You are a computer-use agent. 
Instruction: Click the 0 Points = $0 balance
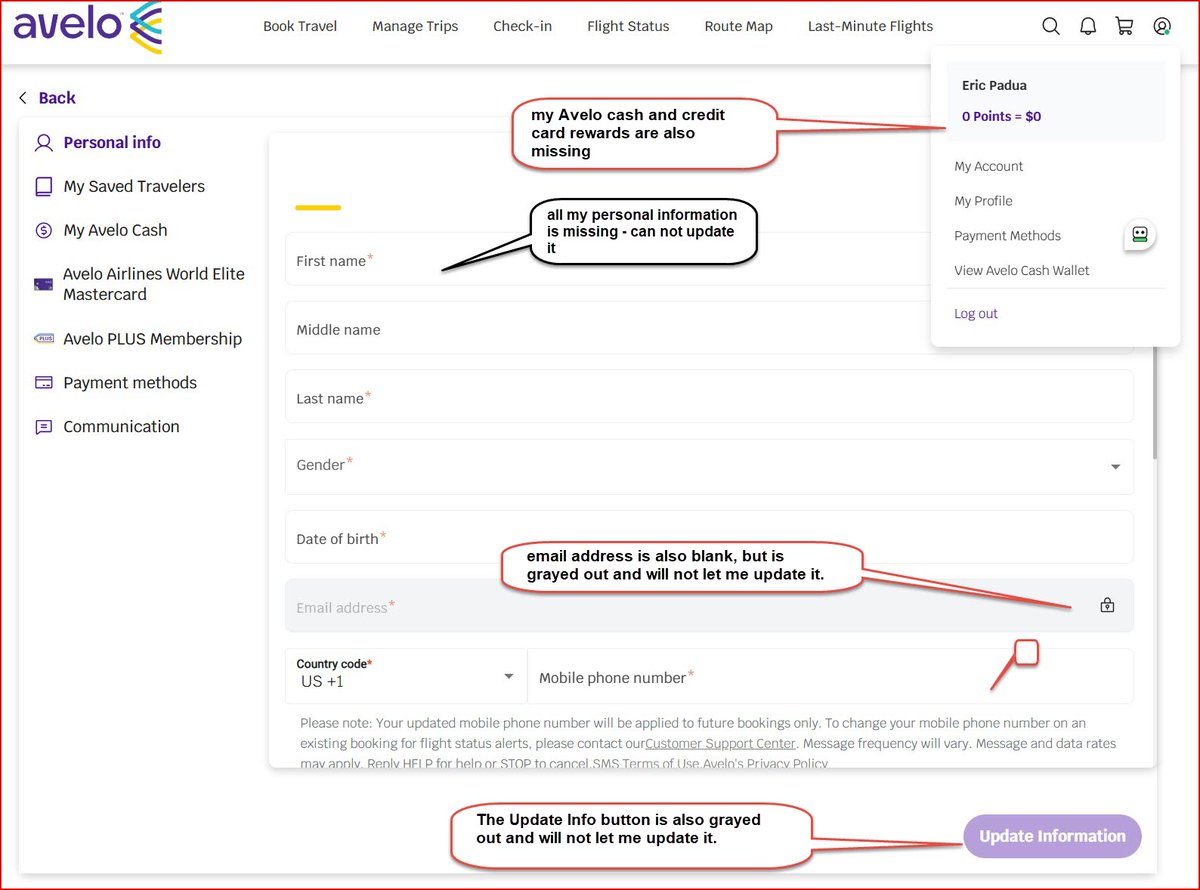click(x=1001, y=116)
